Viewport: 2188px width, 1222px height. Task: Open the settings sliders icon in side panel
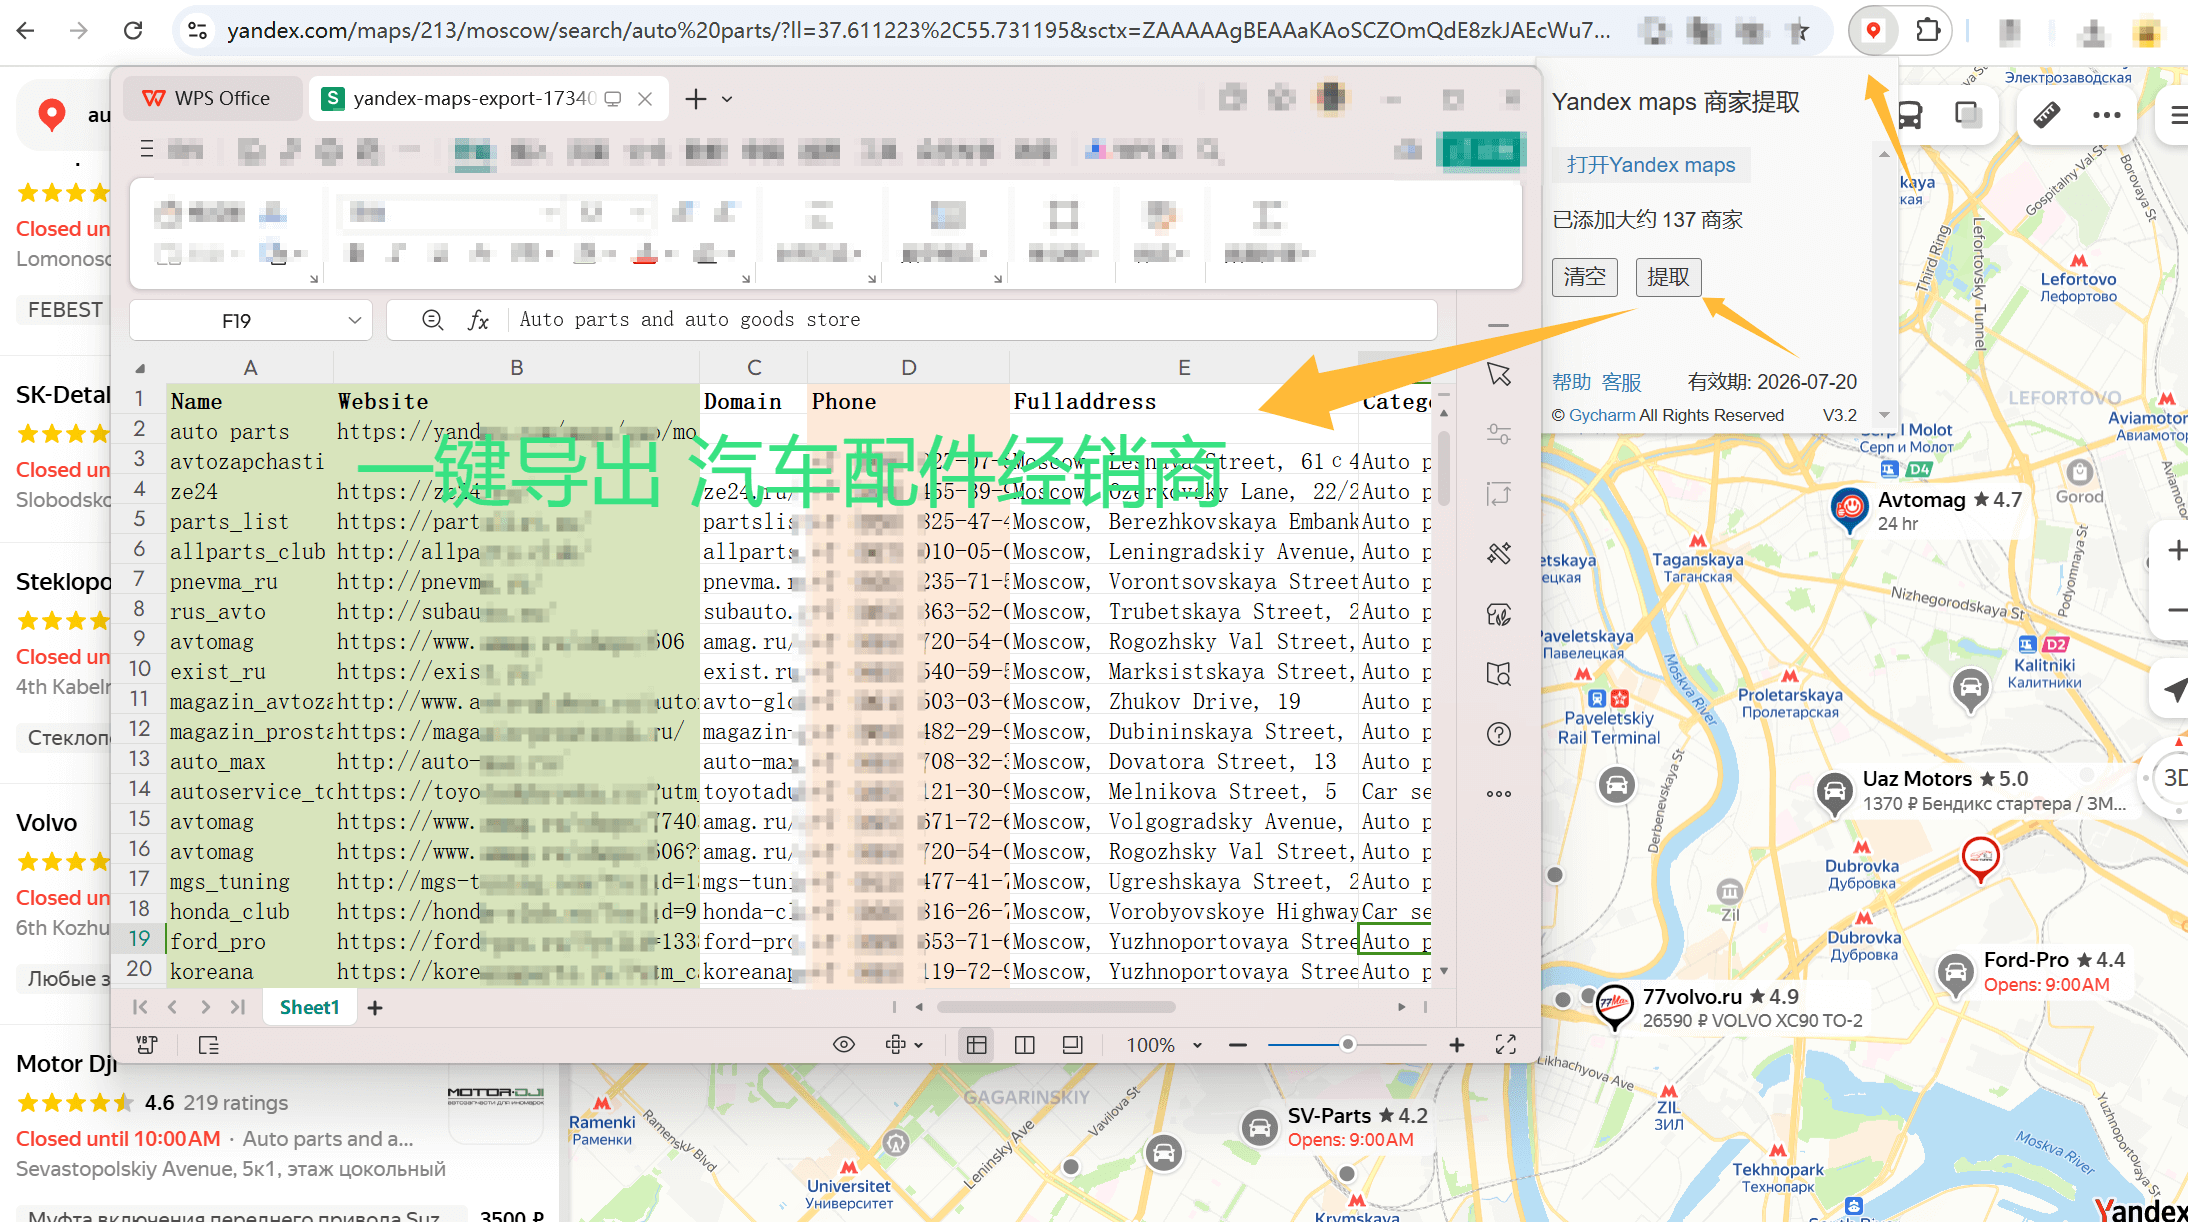tap(1498, 434)
